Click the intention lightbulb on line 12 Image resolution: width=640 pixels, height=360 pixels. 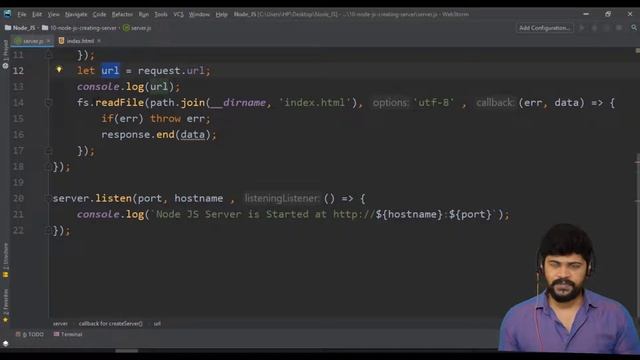pos(59,69)
